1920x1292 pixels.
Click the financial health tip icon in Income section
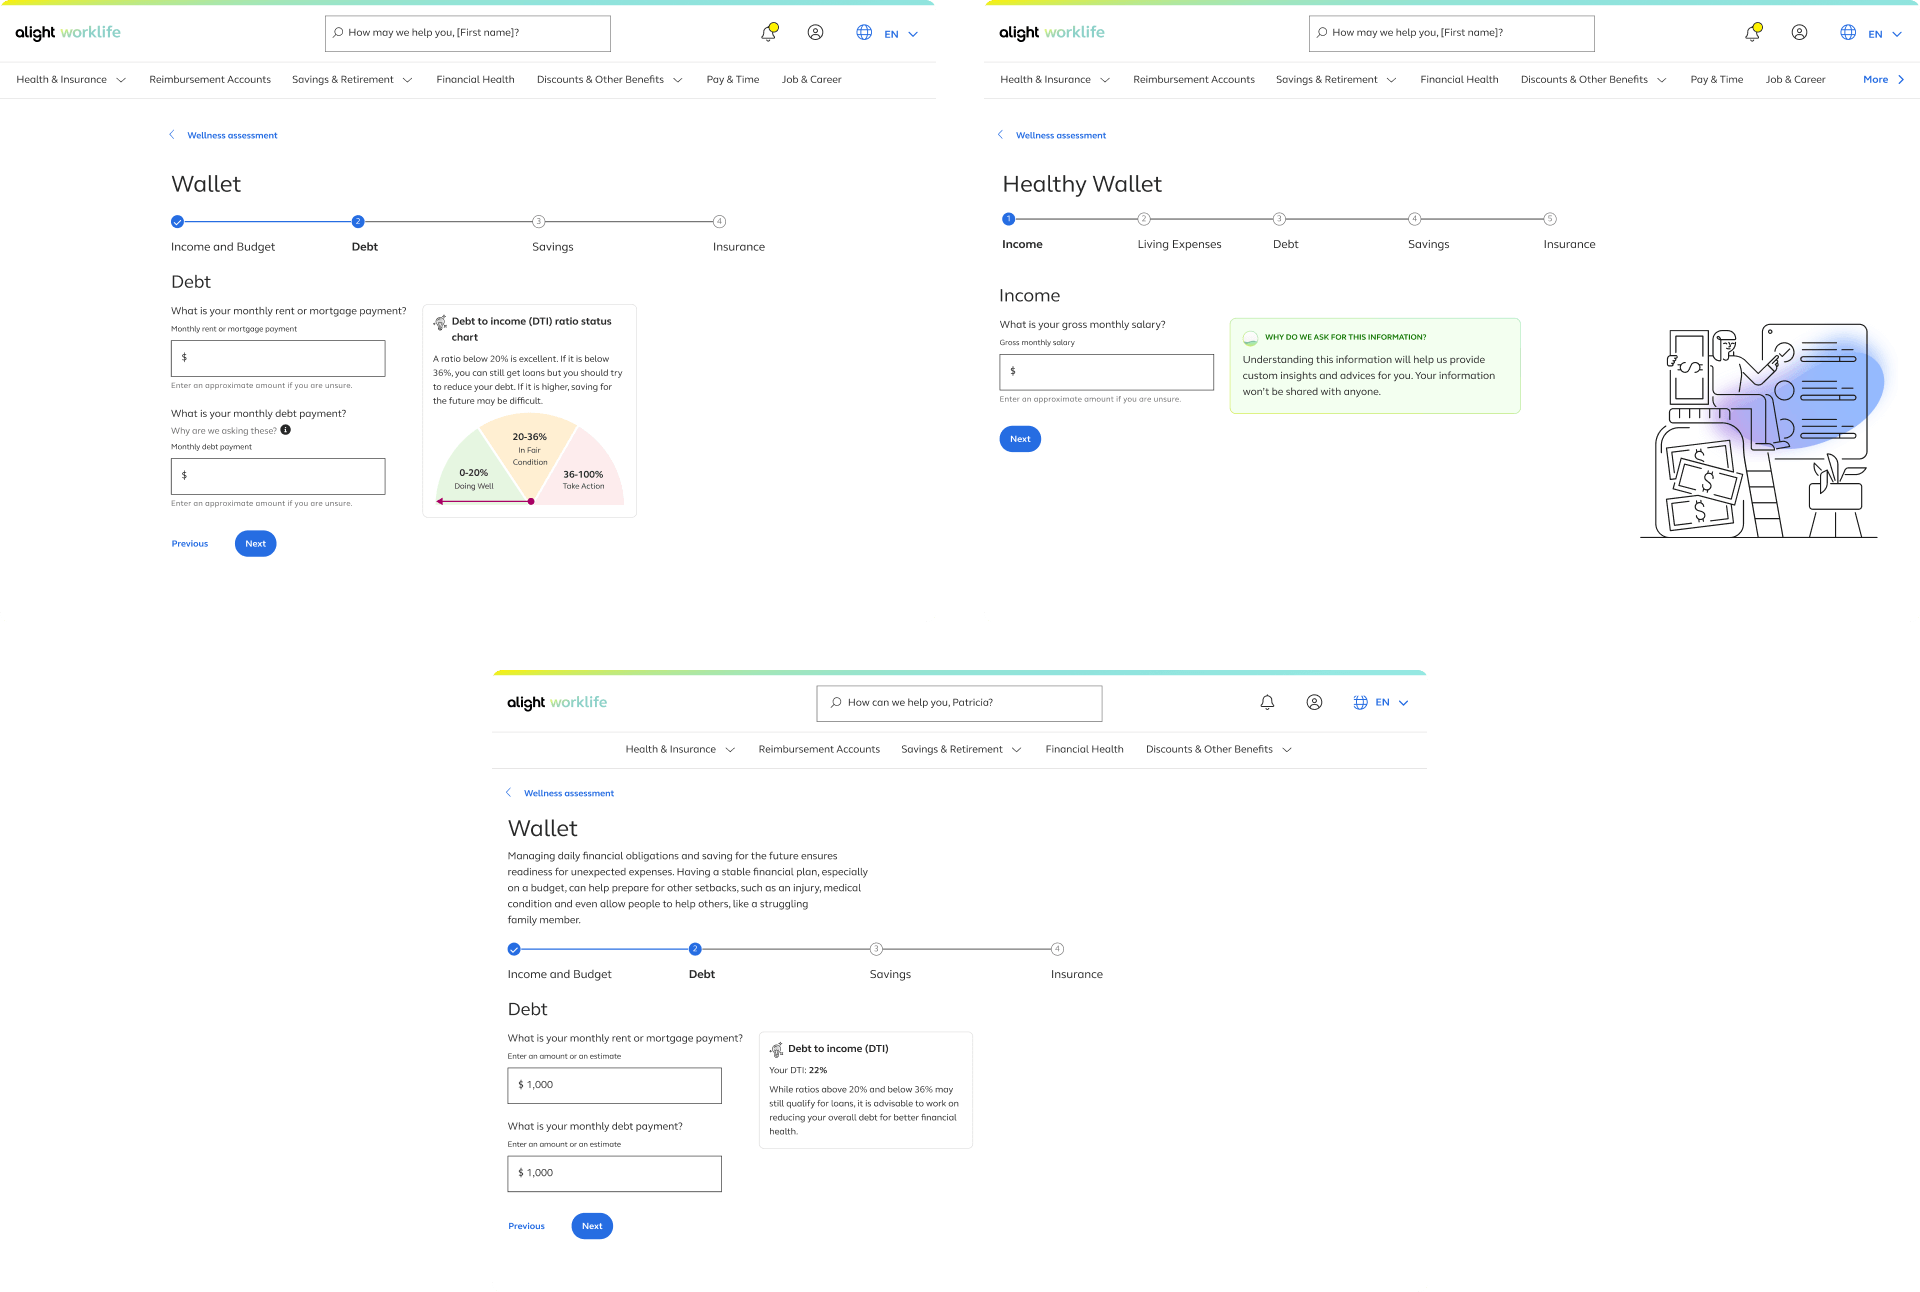pyautogui.click(x=1248, y=336)
